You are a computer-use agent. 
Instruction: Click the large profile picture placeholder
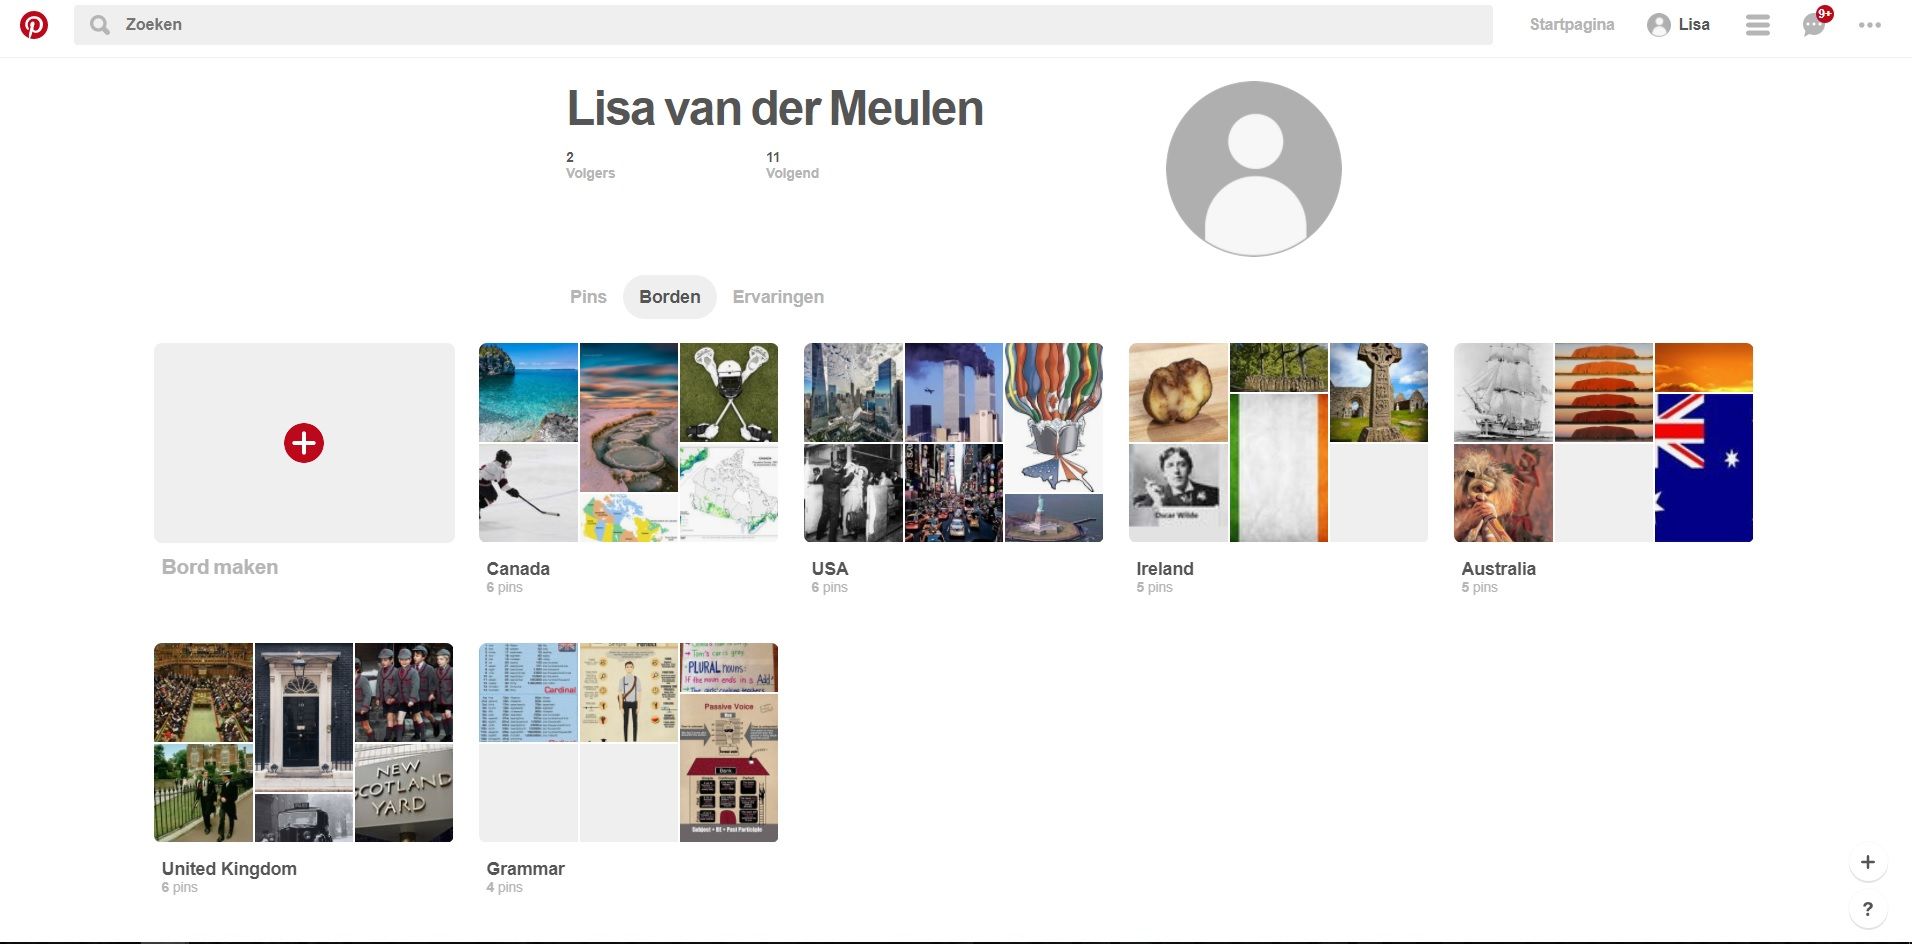pyautogui.click(x=1253, y=168)
